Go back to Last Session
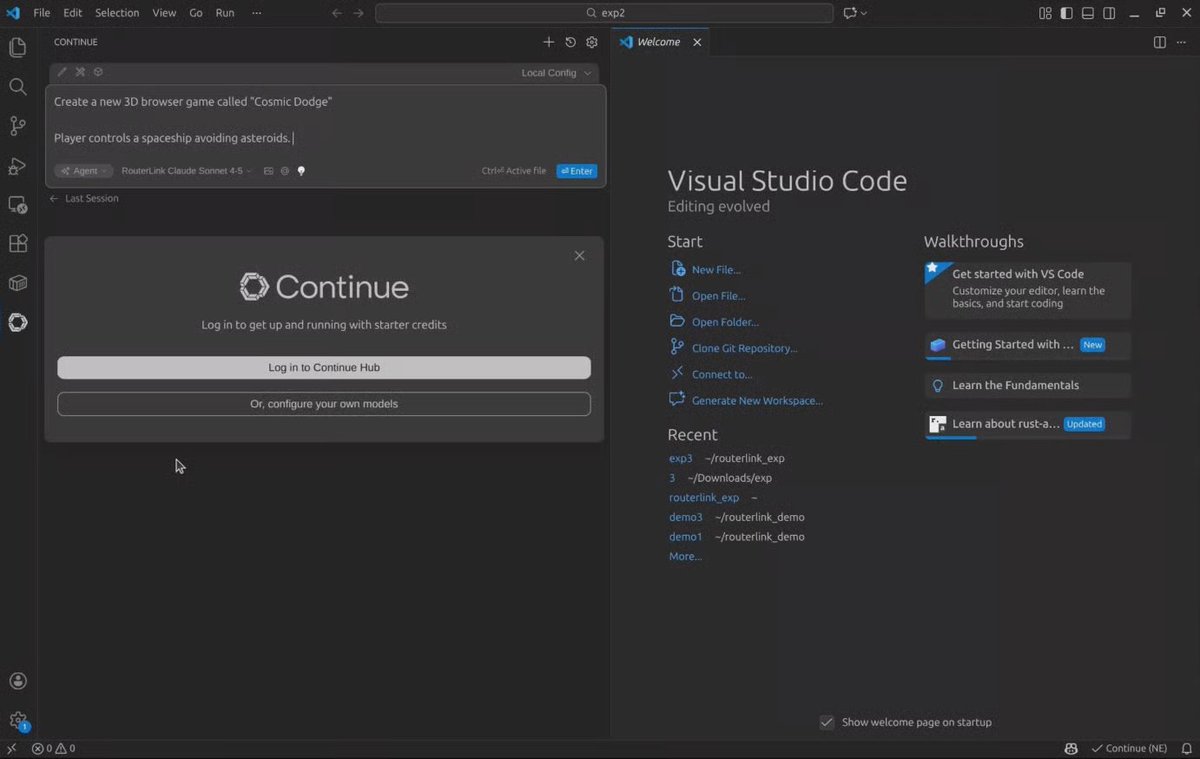 point(84,198)
